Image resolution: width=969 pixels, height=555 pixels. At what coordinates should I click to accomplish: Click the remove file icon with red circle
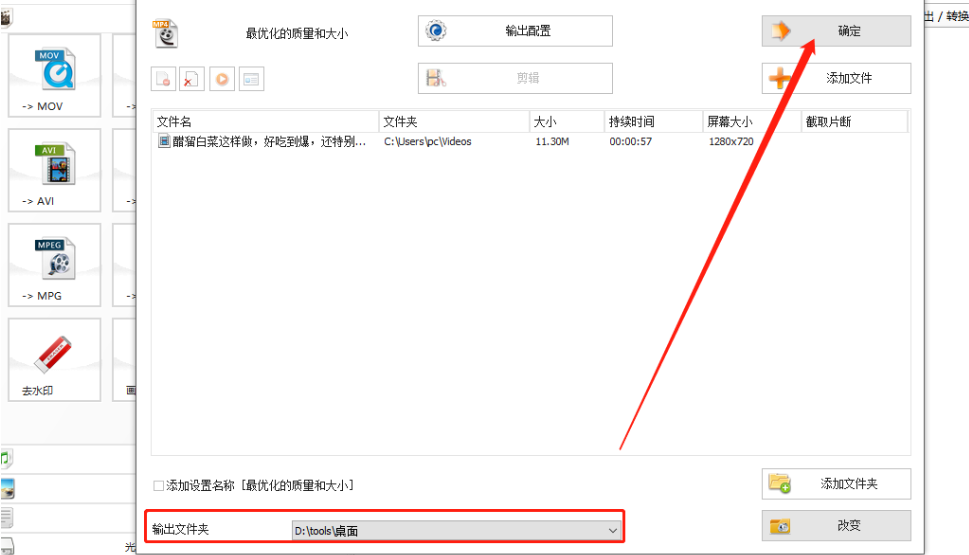click(x=163, y=78)
